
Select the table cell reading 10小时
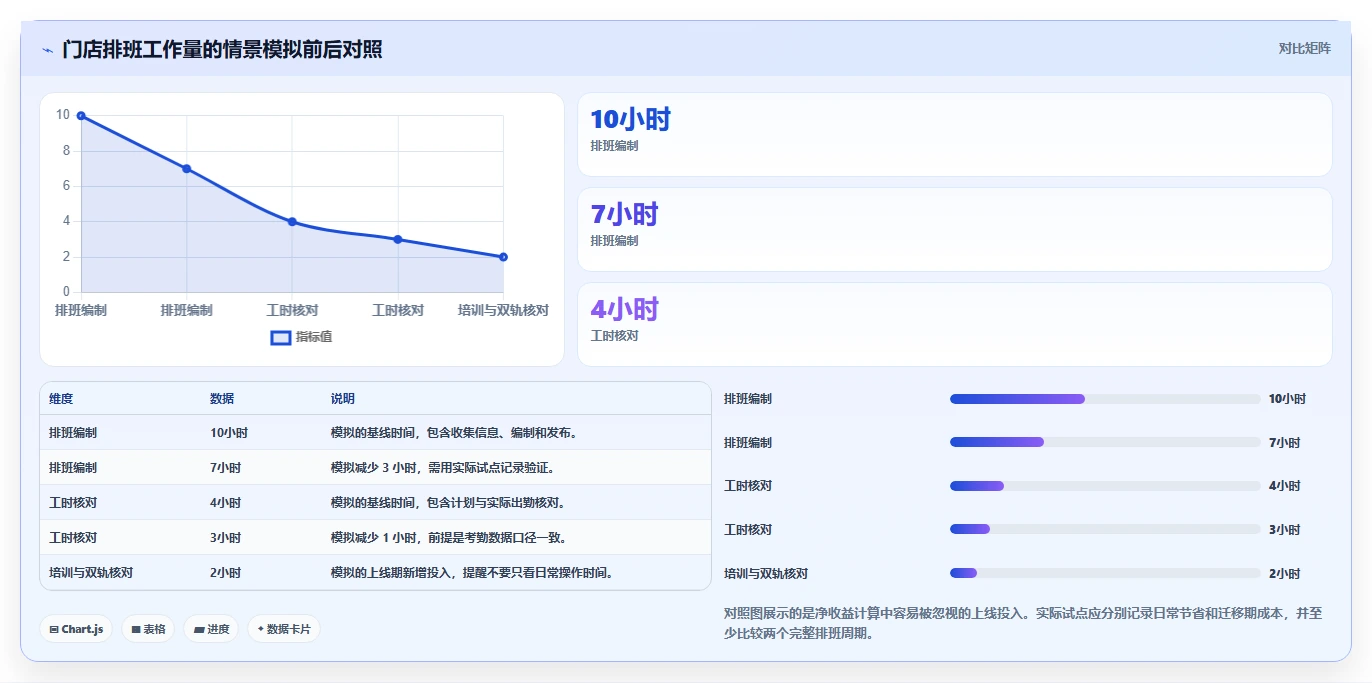229,433
